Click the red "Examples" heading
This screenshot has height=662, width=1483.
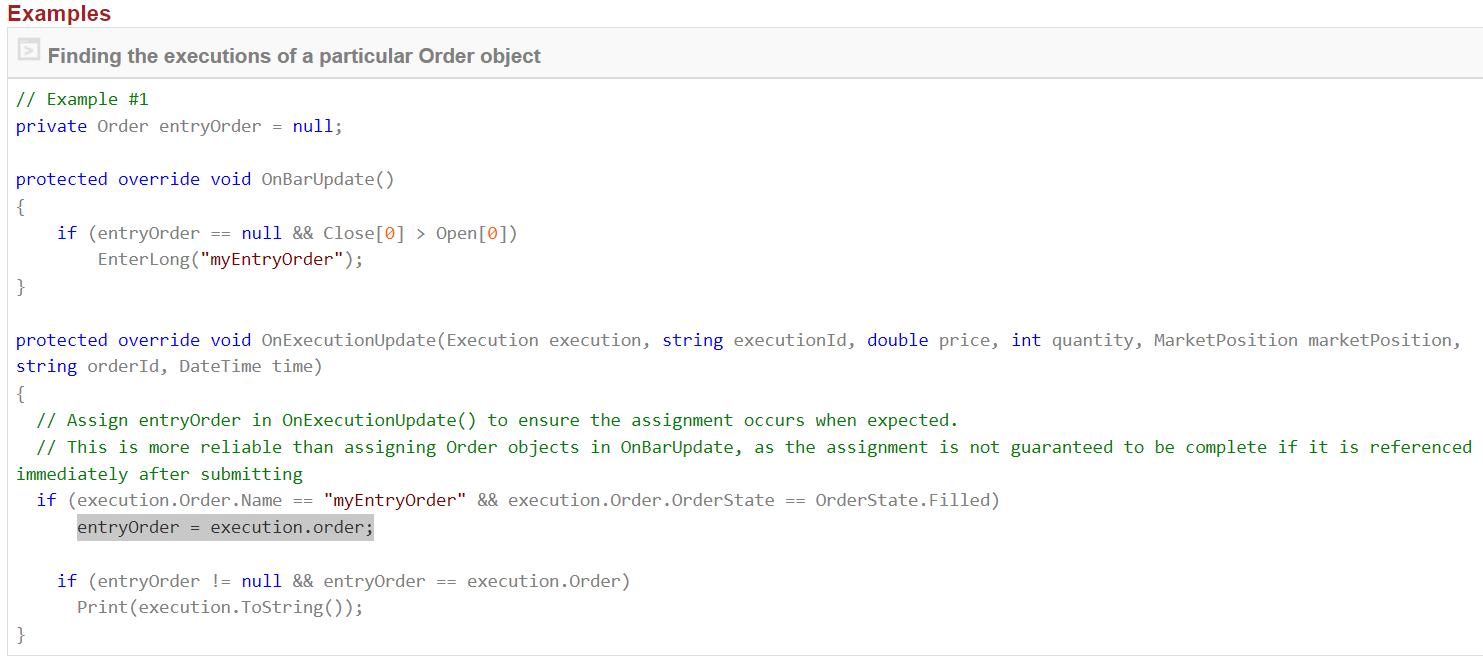coord(59,14)
